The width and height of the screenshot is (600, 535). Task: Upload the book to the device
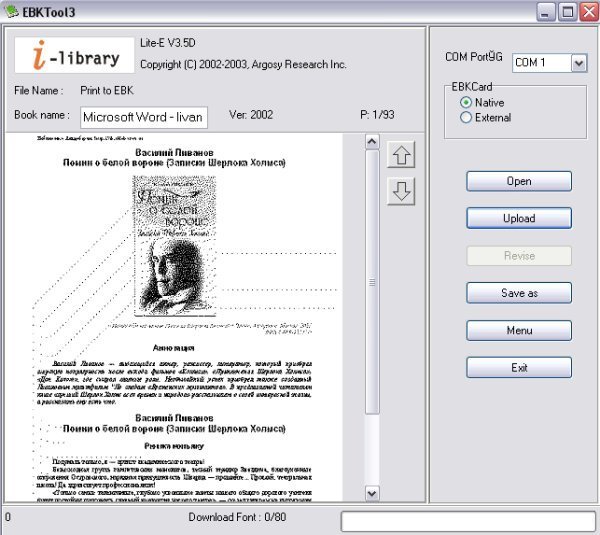[519, 218]
